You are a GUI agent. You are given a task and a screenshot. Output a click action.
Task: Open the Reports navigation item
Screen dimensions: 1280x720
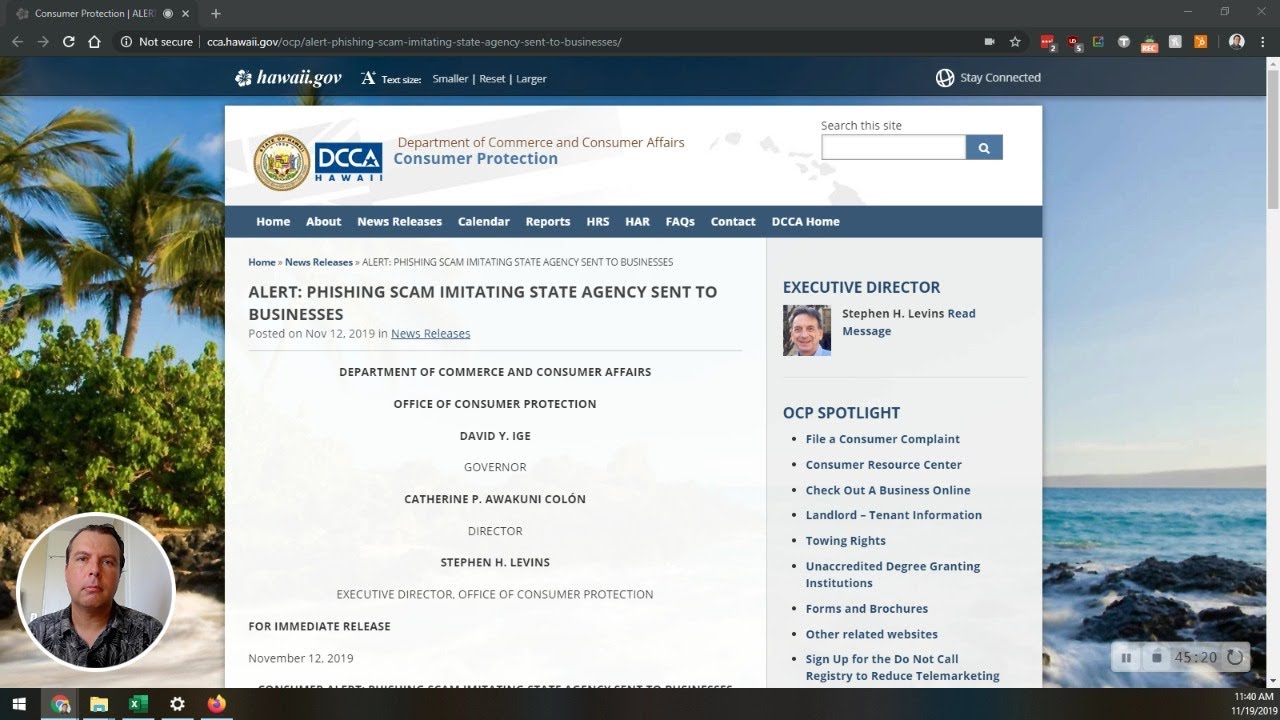(x=548, y=222)
